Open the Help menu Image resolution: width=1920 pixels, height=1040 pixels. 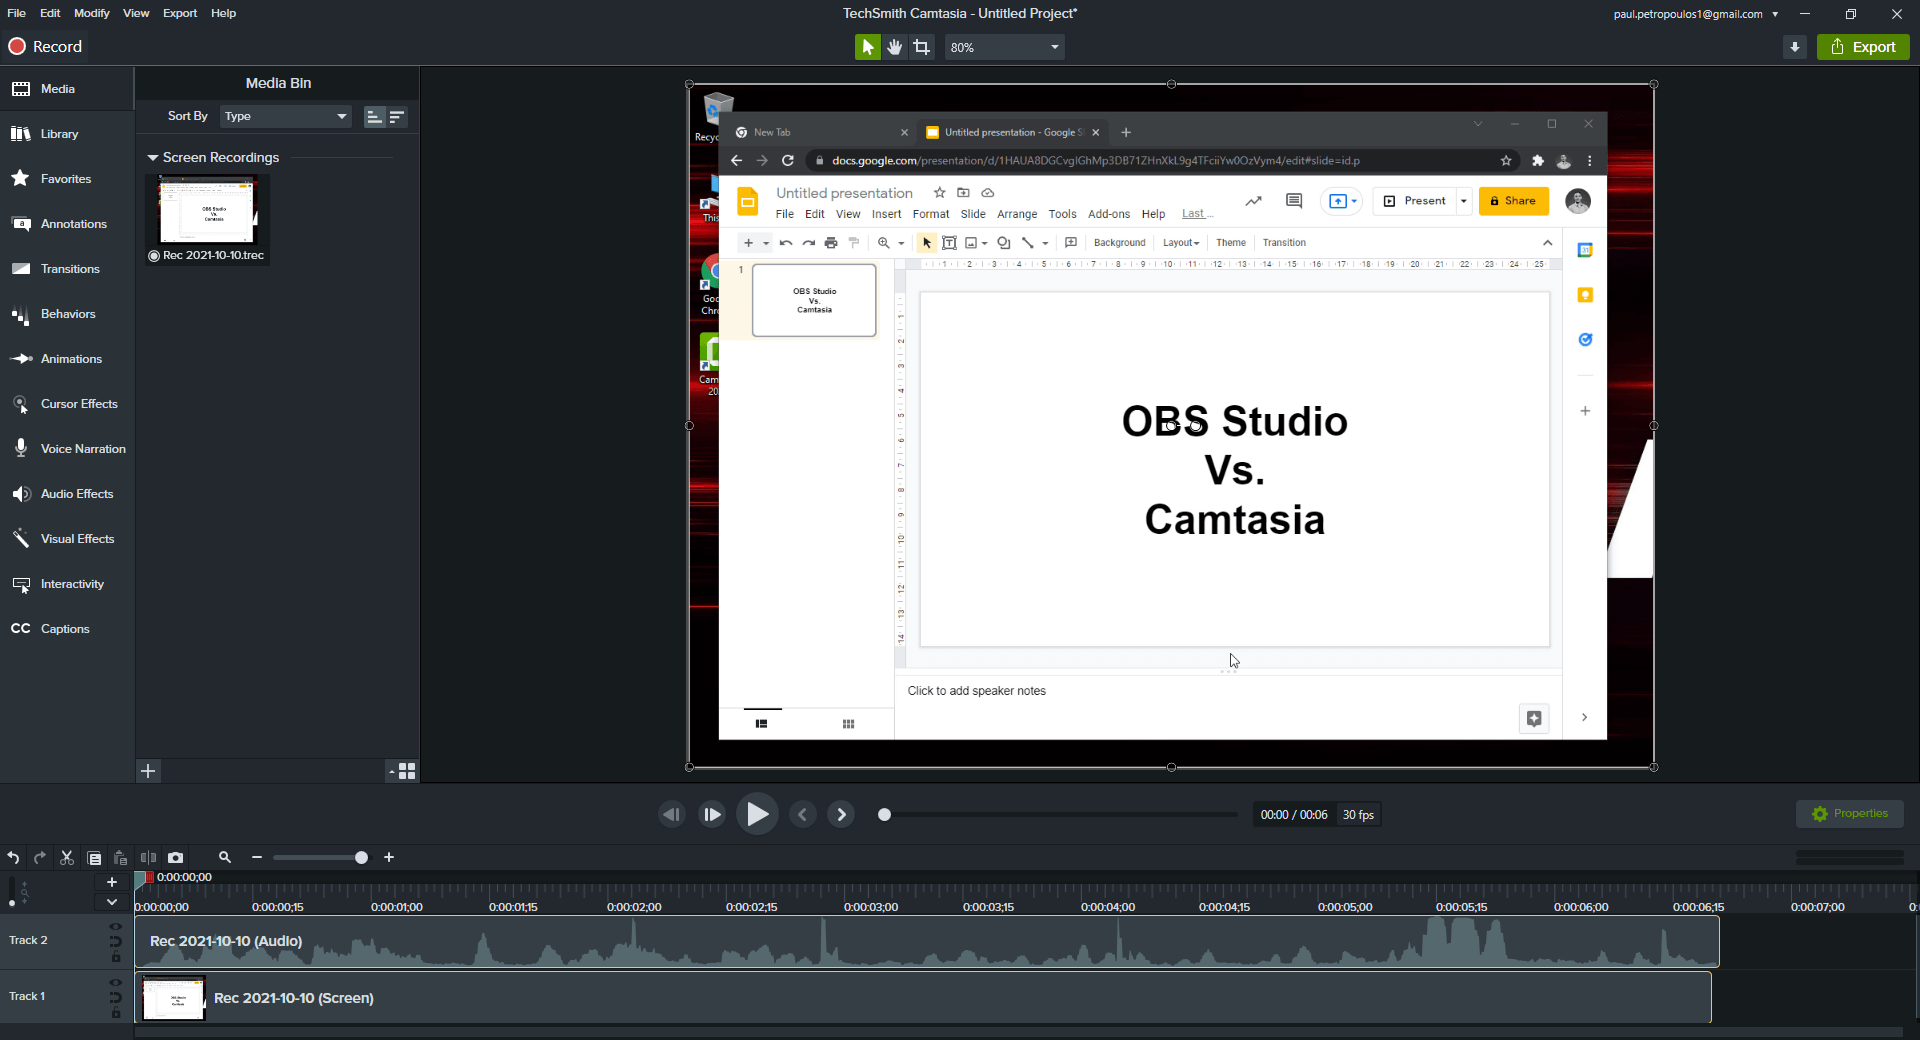pyautogui.click(x=223, y=13)
